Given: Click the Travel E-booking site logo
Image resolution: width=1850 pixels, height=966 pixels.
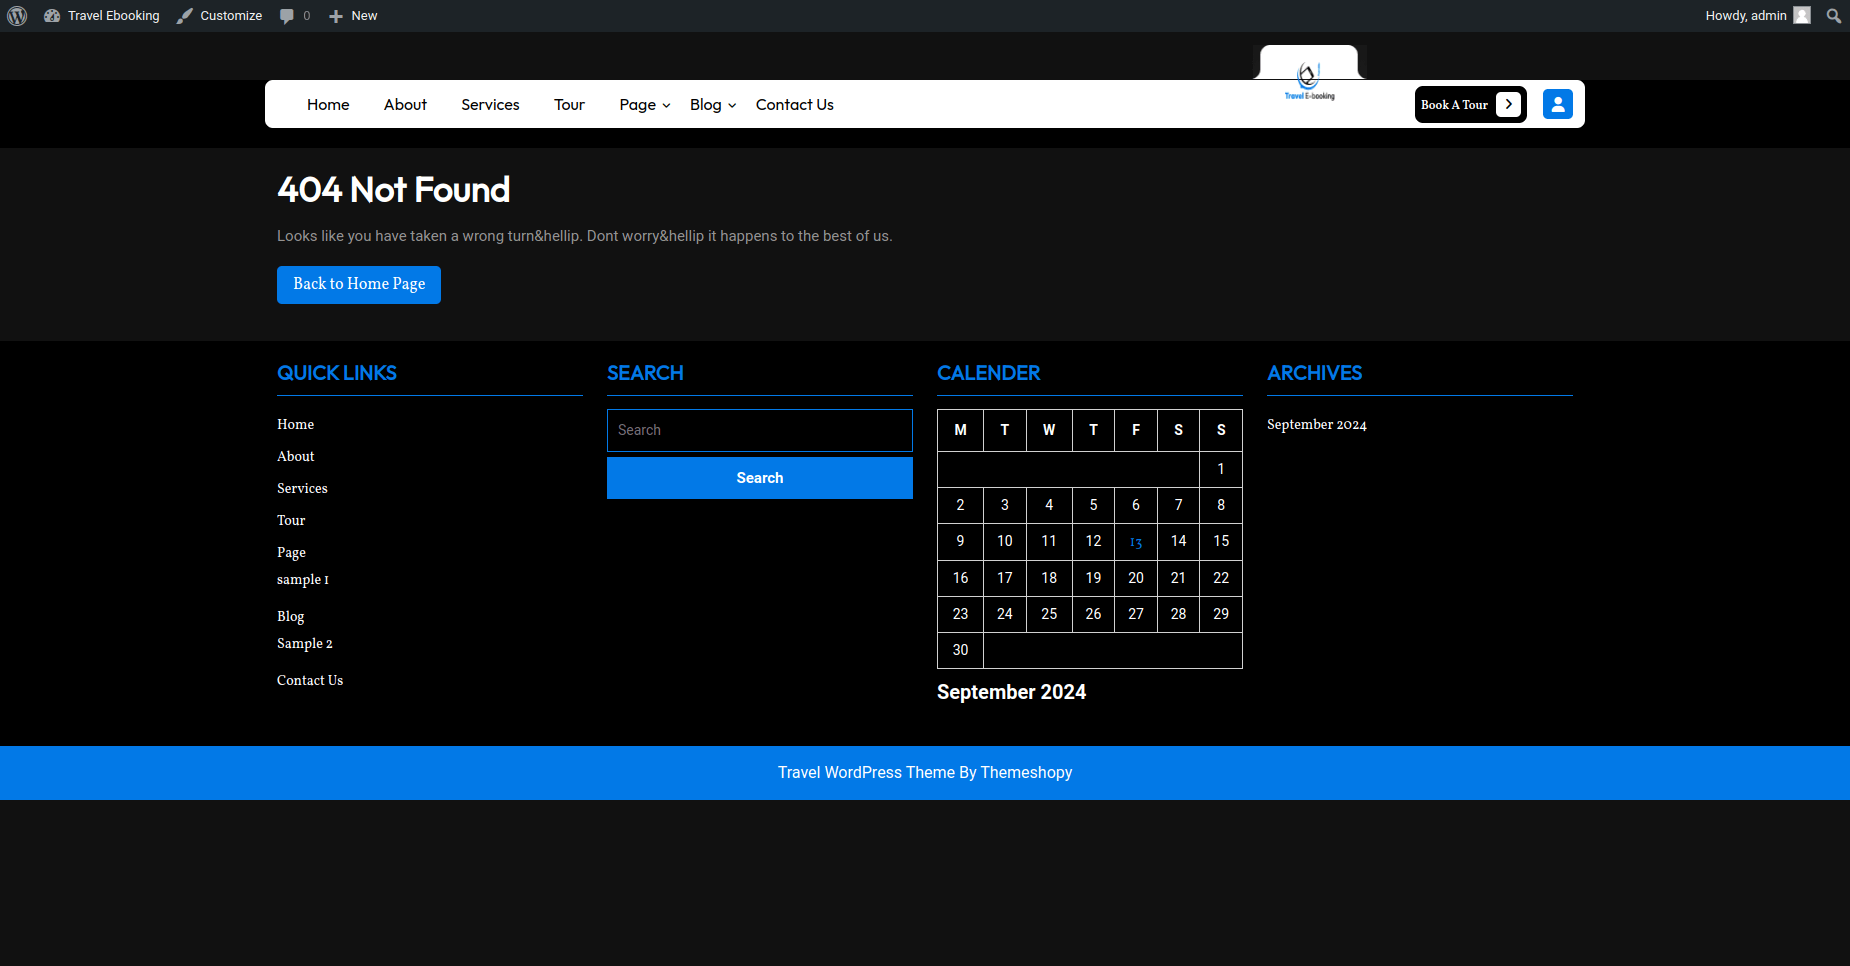Looking at the screenshot, I should [1308, 80].
